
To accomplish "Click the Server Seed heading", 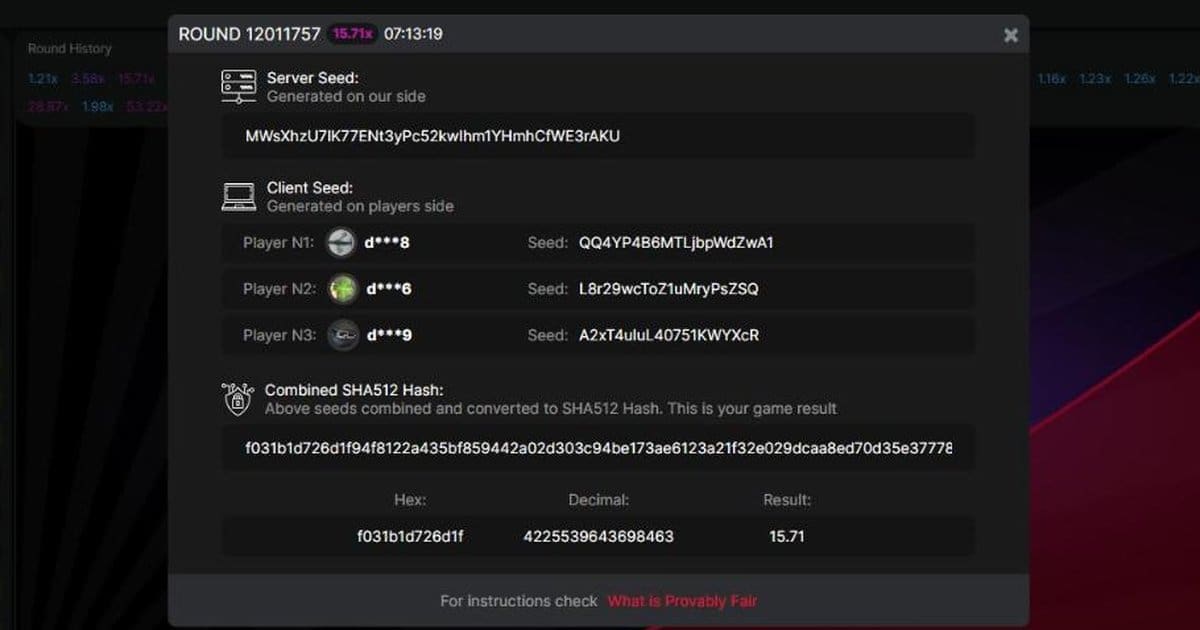I will click(x=313, y=78).
